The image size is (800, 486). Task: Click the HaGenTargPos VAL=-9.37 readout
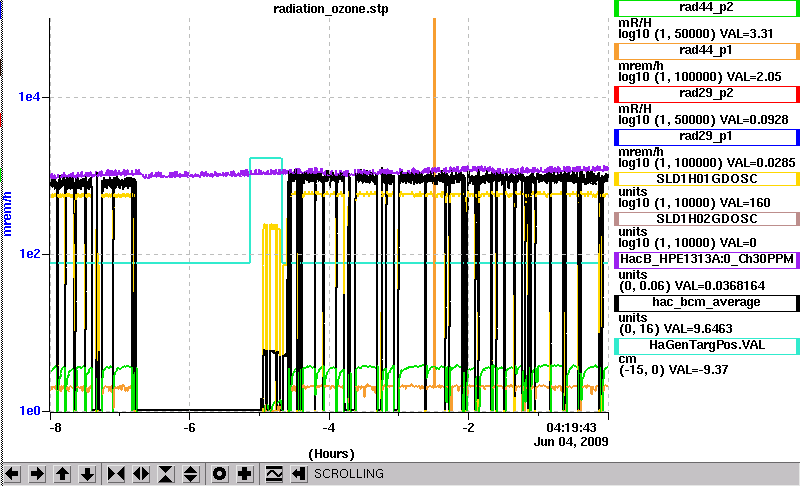click(699, 370)
